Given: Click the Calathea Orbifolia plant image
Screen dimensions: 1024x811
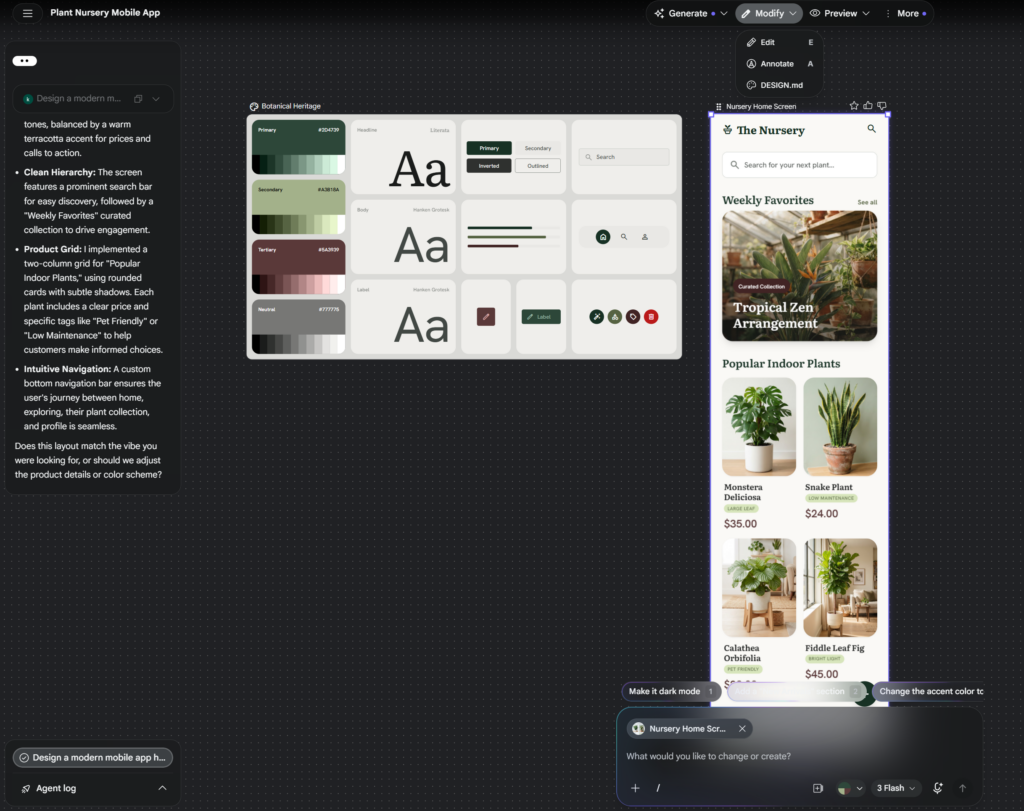Looking at the screenshot, I should pyautogui.click(x=759, y=588).
